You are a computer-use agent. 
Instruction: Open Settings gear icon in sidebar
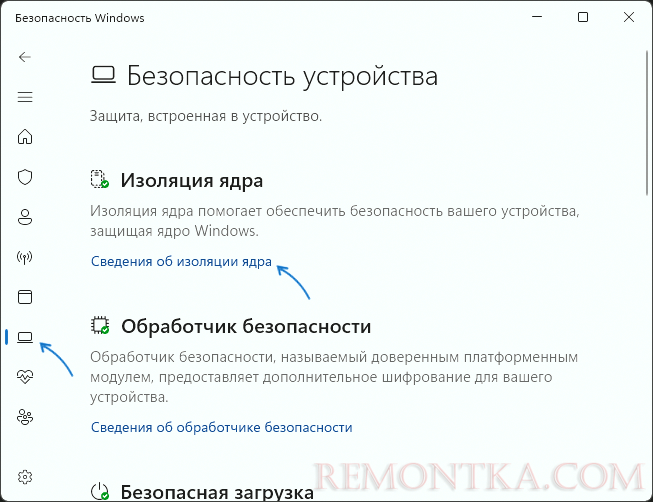25,477
